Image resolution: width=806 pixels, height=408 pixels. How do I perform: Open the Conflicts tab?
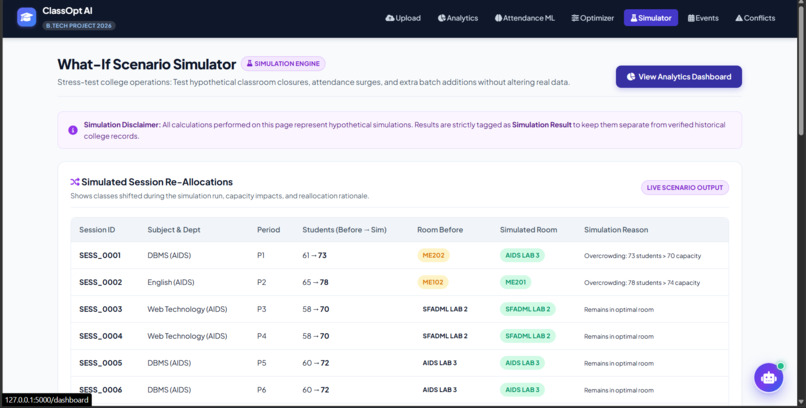755,18
